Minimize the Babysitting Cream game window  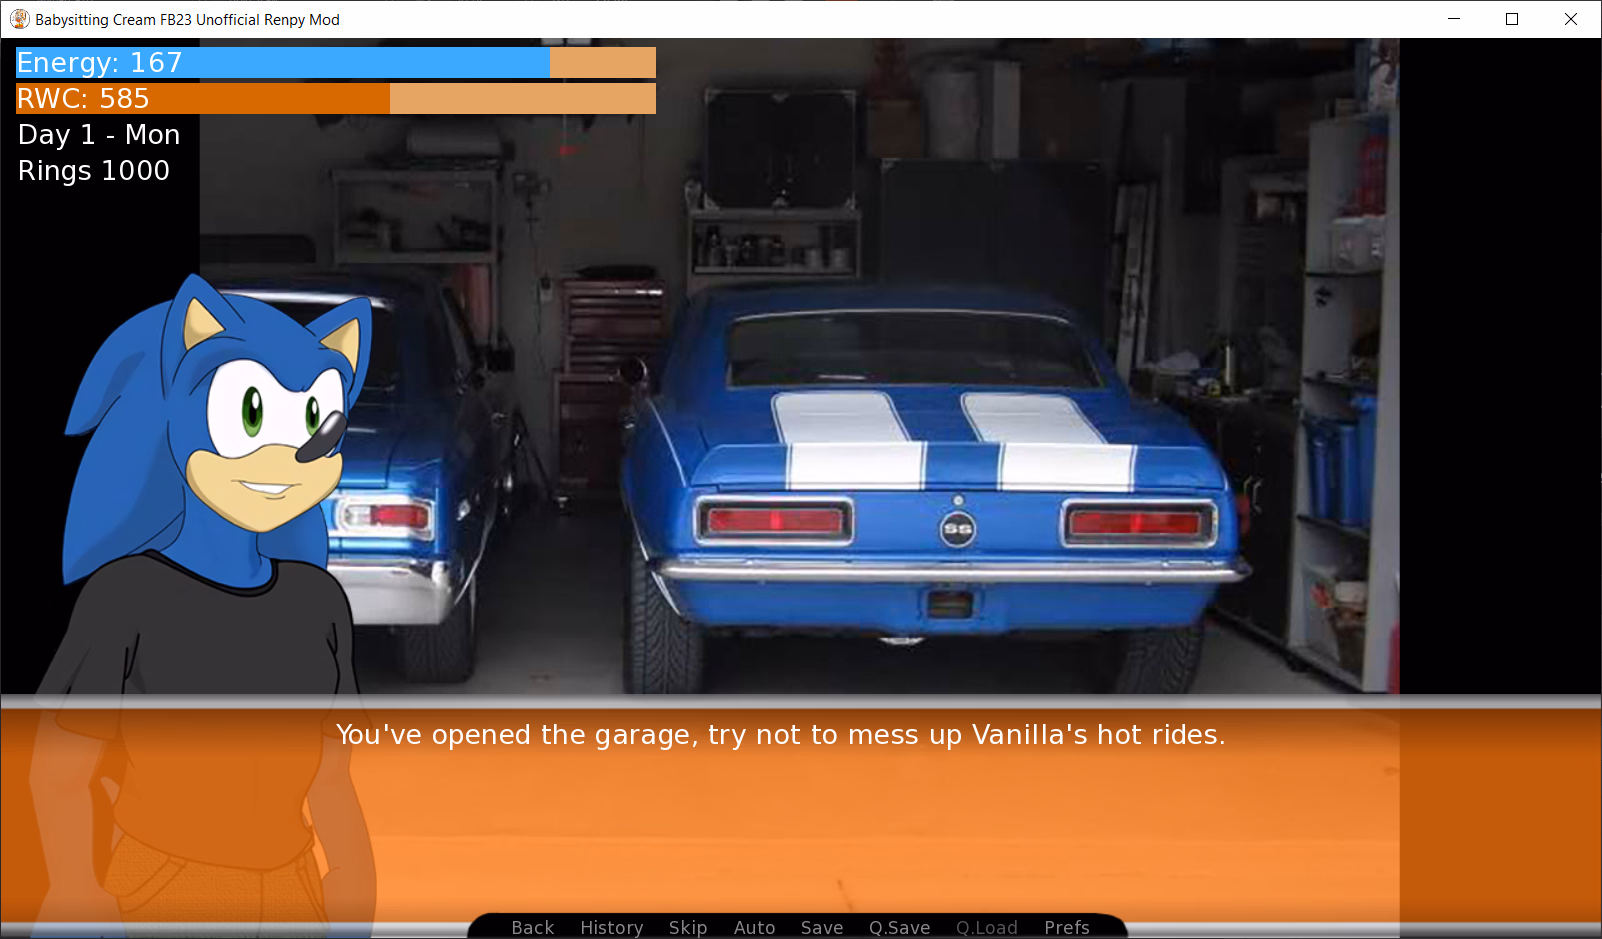pyautogui.click(x=1452, y=19)
